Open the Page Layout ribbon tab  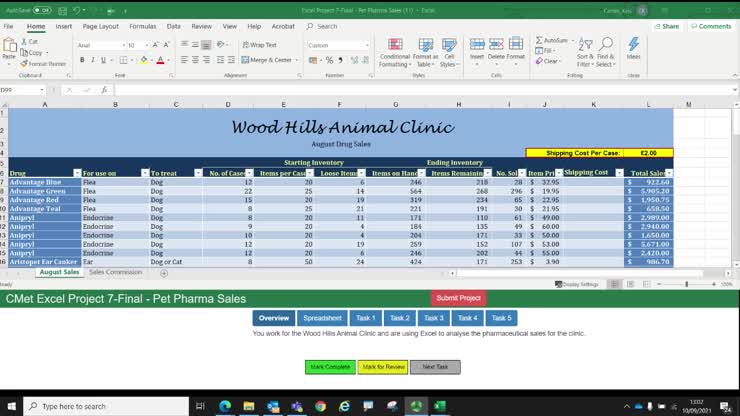101,26
